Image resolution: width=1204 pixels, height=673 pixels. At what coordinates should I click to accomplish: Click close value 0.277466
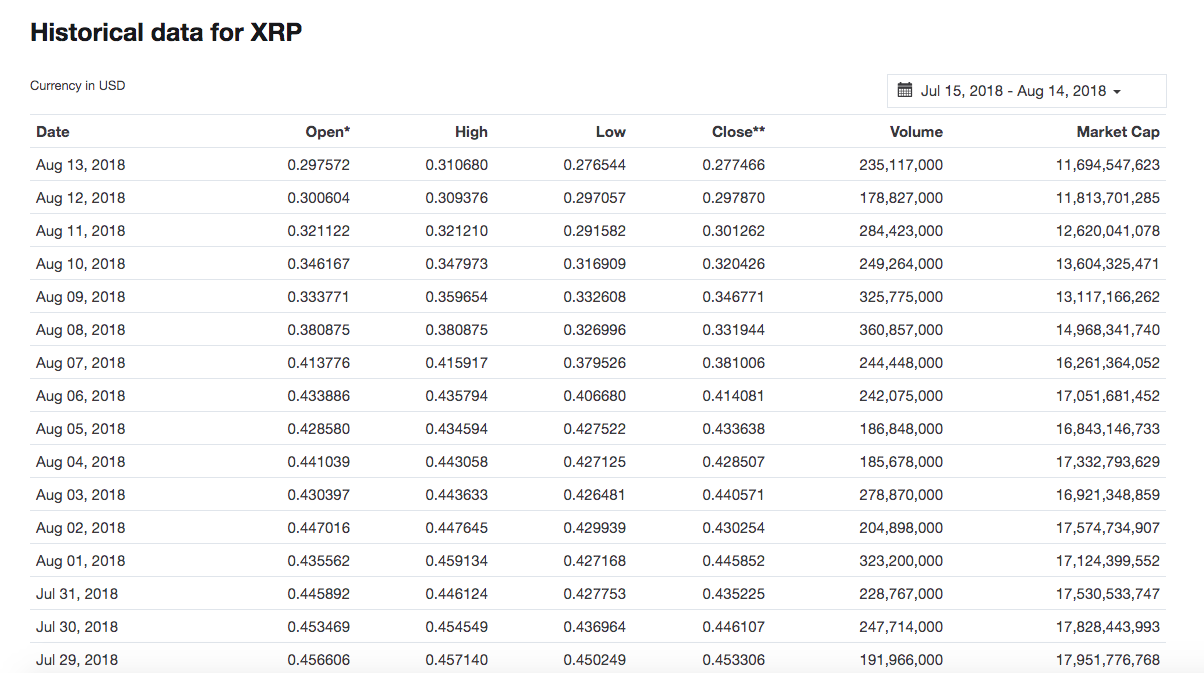click(733, 165)
